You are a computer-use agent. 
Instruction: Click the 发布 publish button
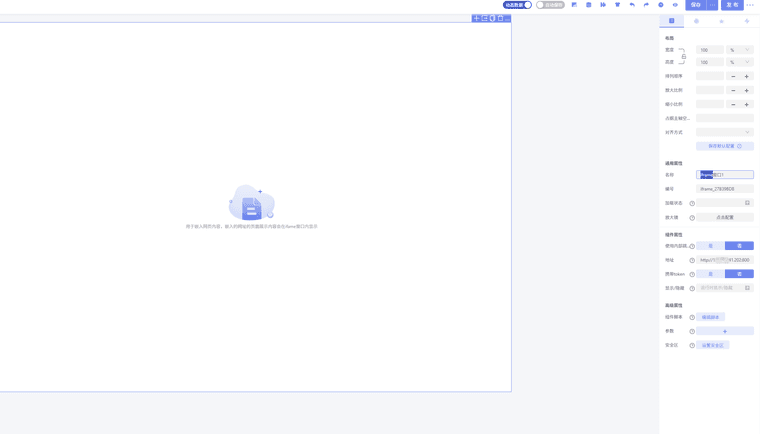pyautogui.click(x=732, y=5)
